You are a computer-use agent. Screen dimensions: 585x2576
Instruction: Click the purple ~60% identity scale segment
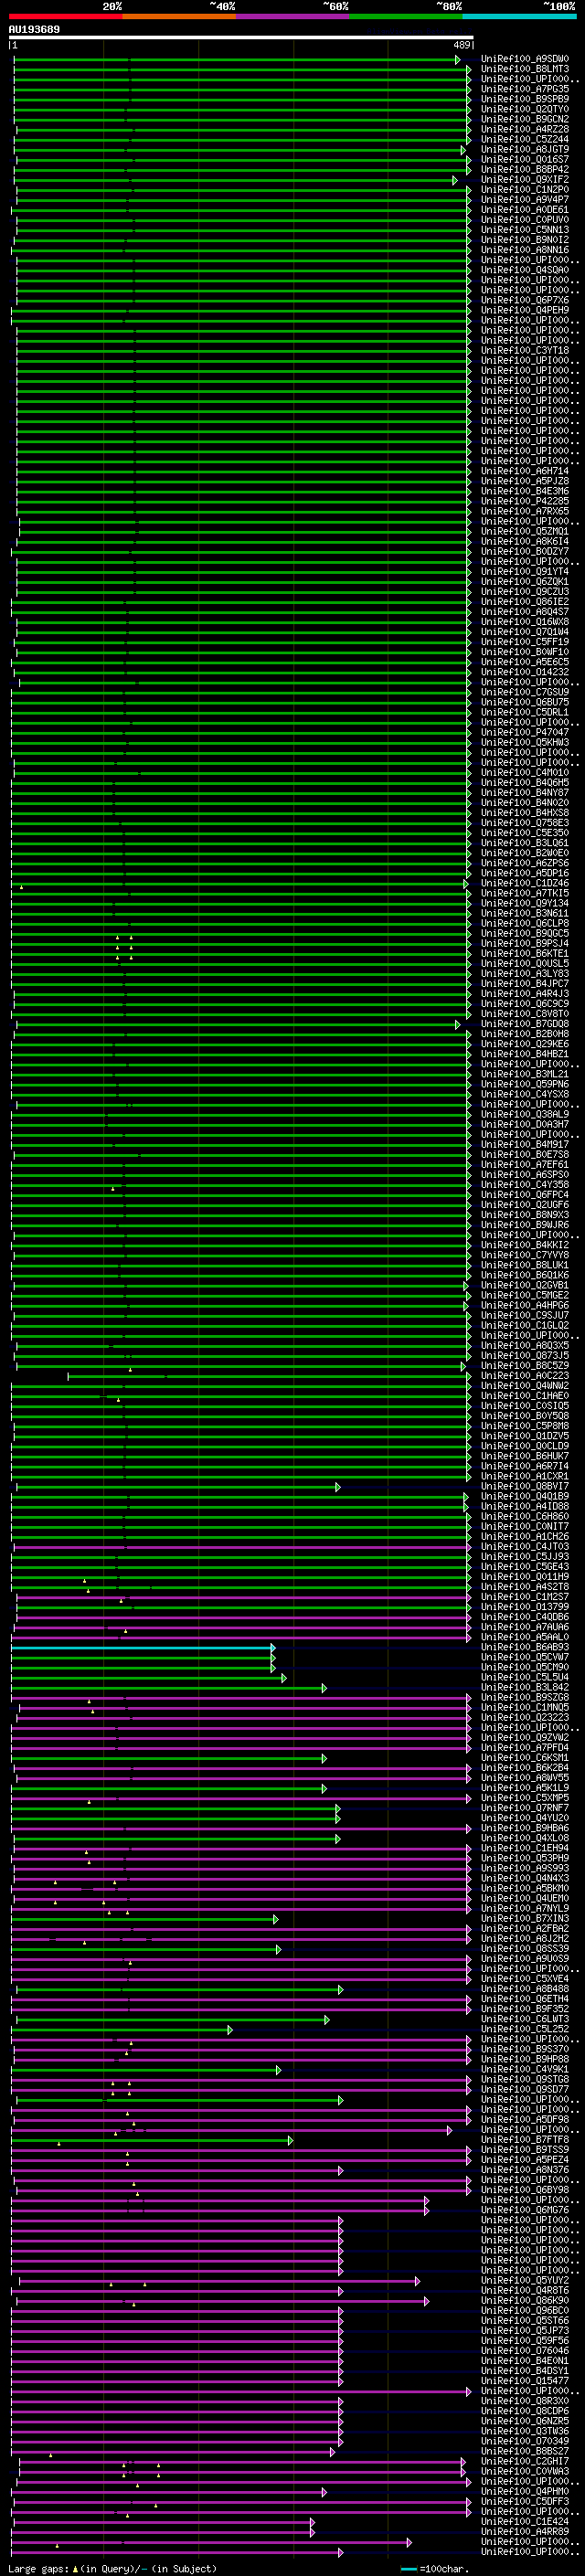tap(292, 16)
